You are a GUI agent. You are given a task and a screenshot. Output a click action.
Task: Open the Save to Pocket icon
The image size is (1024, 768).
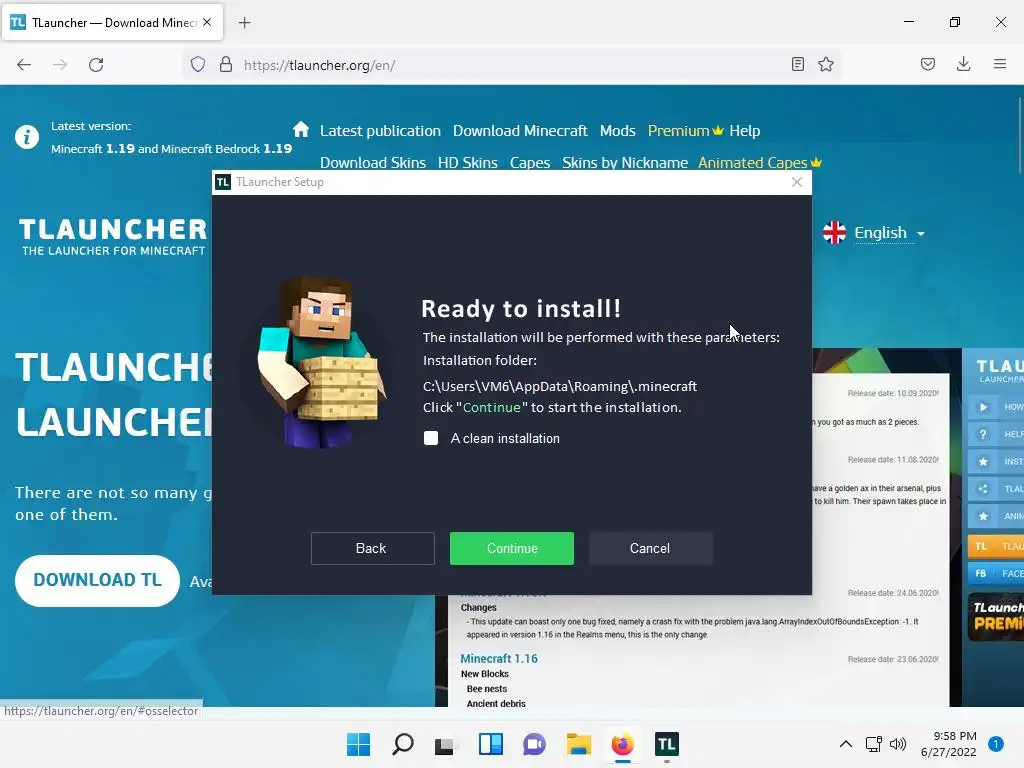coord(928,64)
